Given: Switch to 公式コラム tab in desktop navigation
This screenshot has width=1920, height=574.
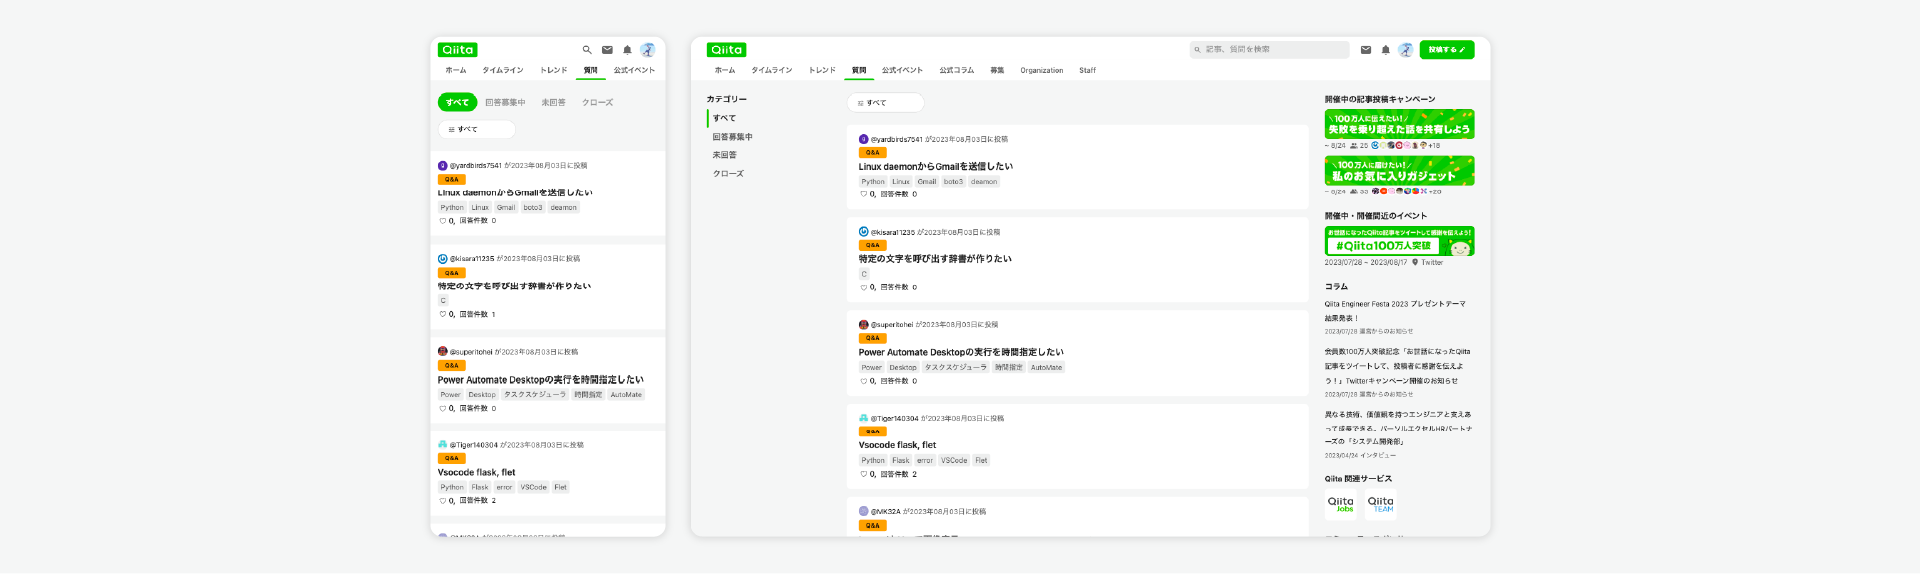Looking at the screenshot, I should (x=957, y=70).
